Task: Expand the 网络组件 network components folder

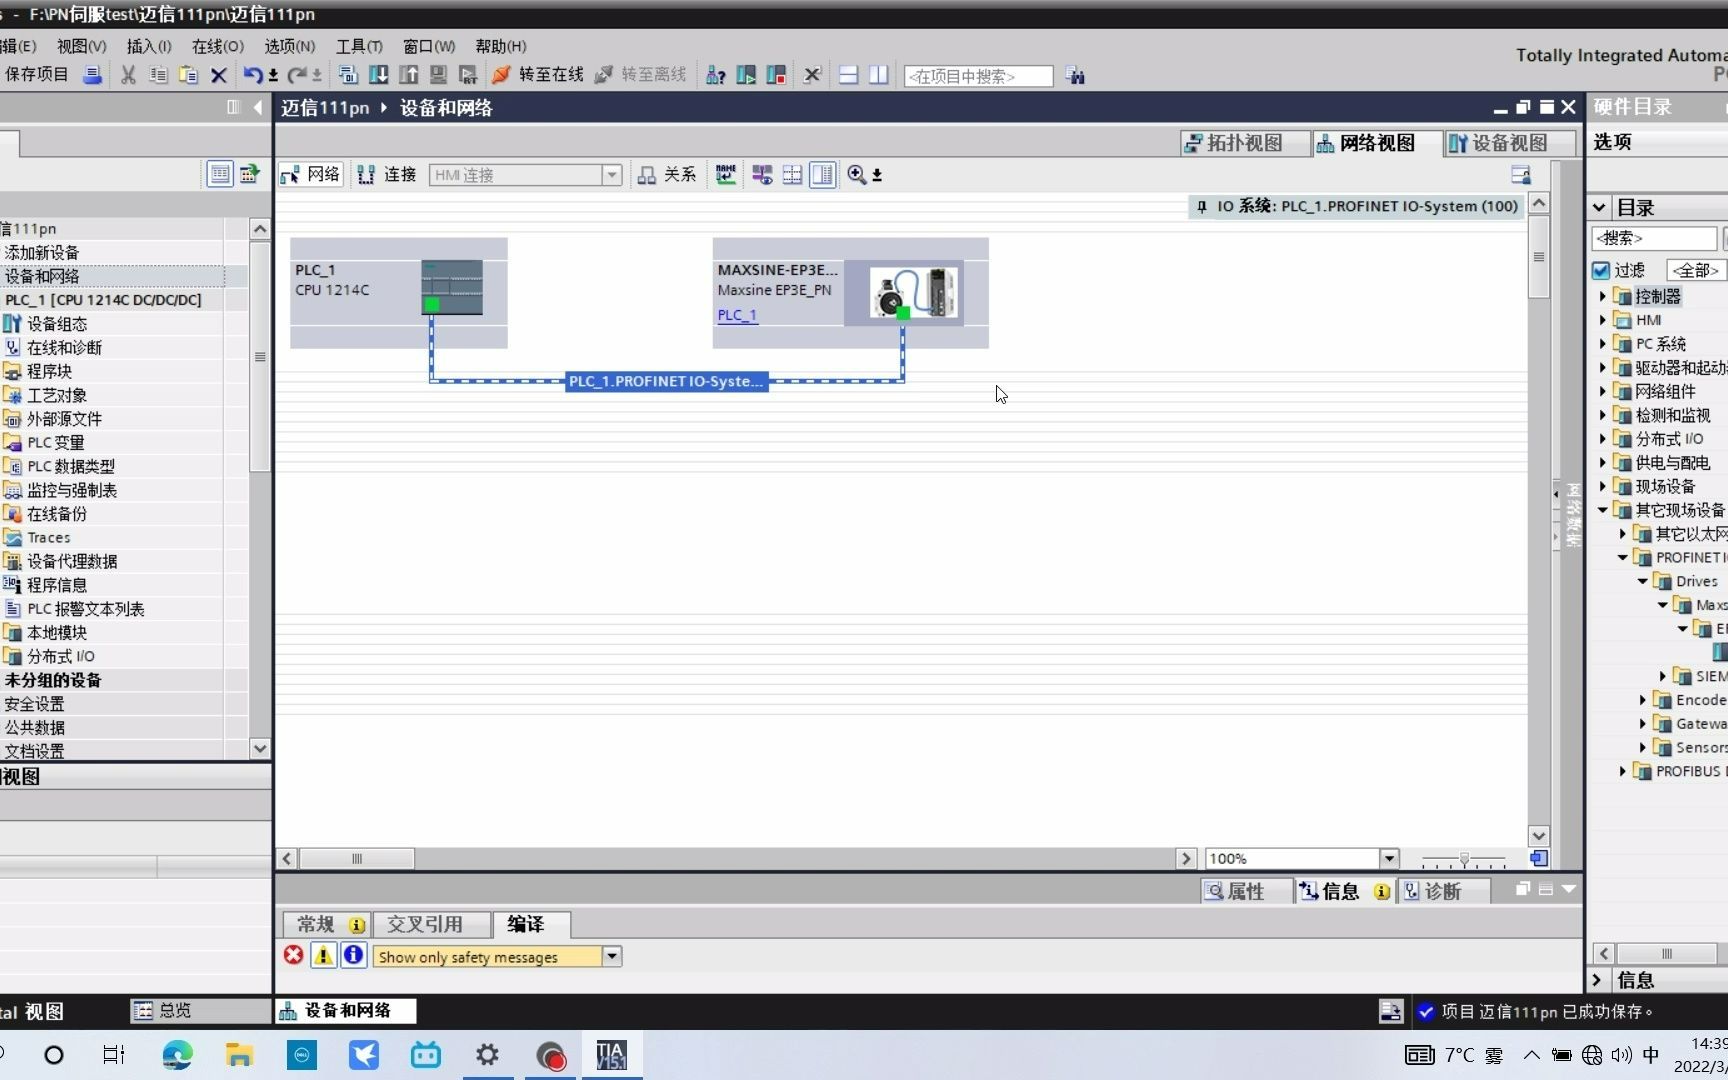Action: pos(1602,391)
